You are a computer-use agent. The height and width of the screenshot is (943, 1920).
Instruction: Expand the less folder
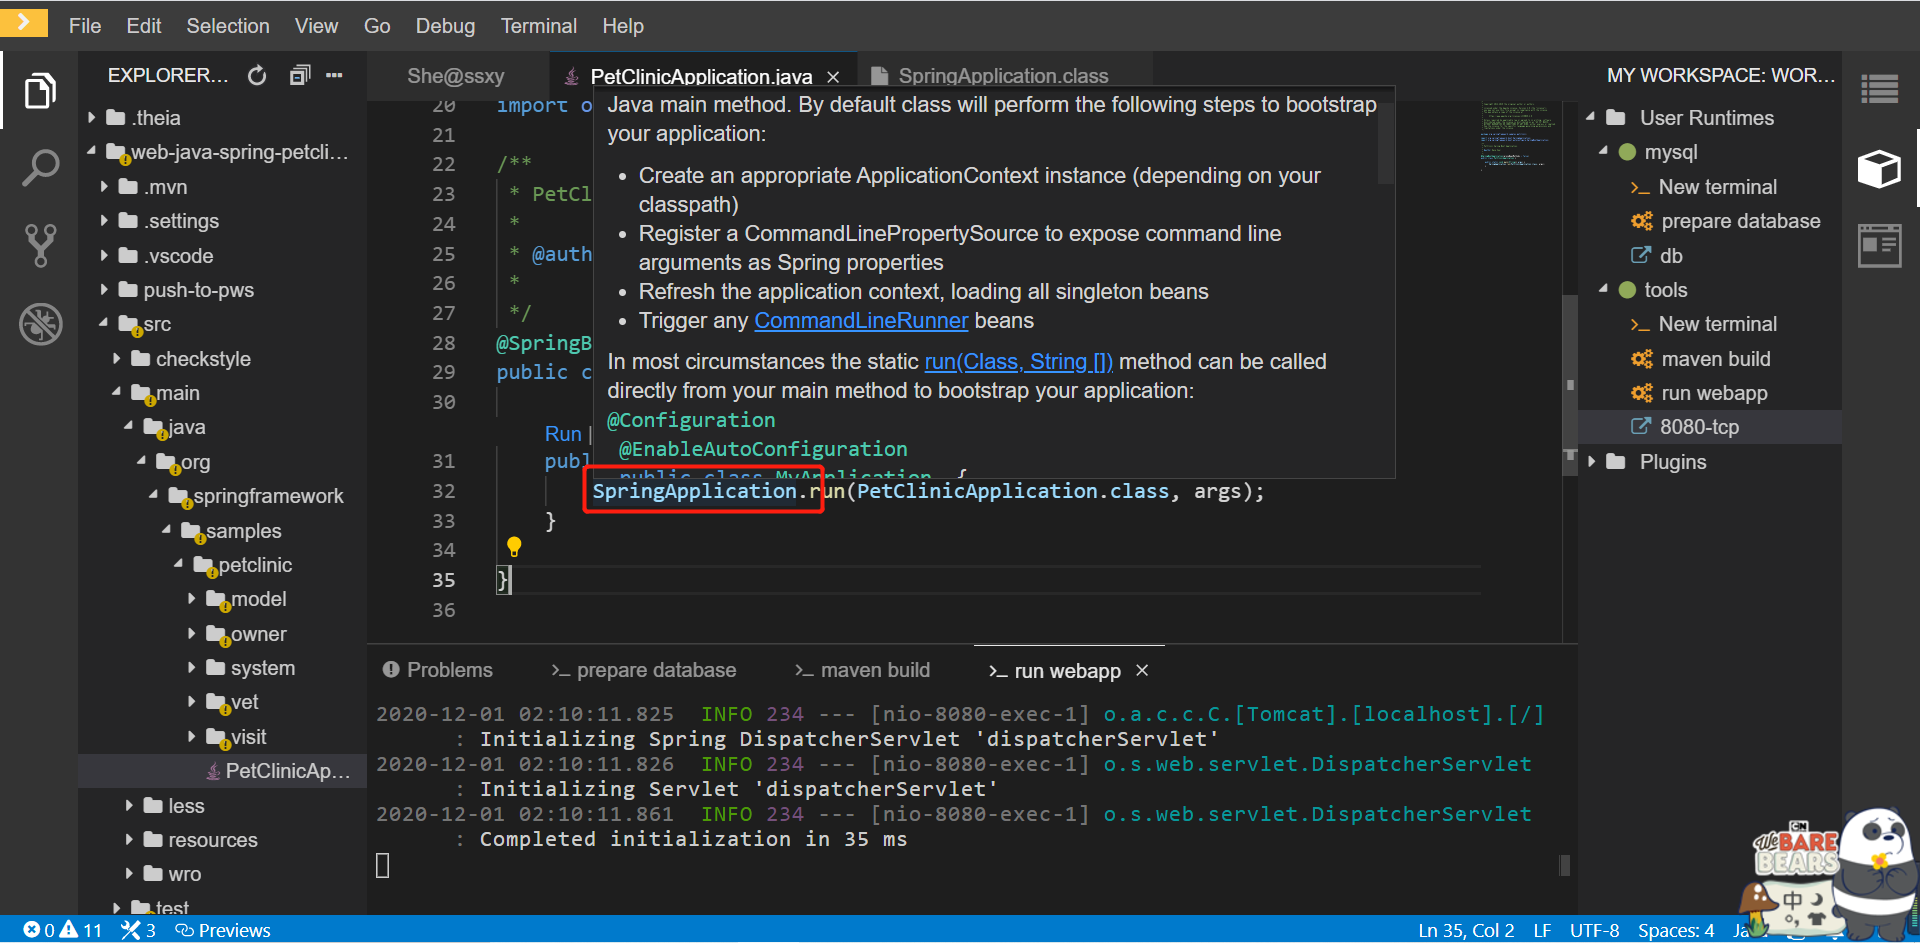coord(129,806)
